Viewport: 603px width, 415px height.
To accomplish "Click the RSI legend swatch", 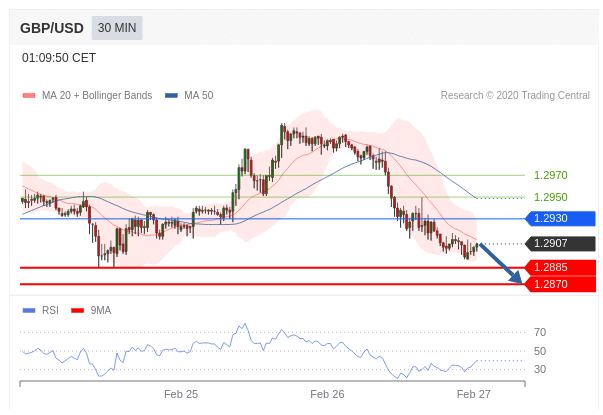I will coord(29,310).
